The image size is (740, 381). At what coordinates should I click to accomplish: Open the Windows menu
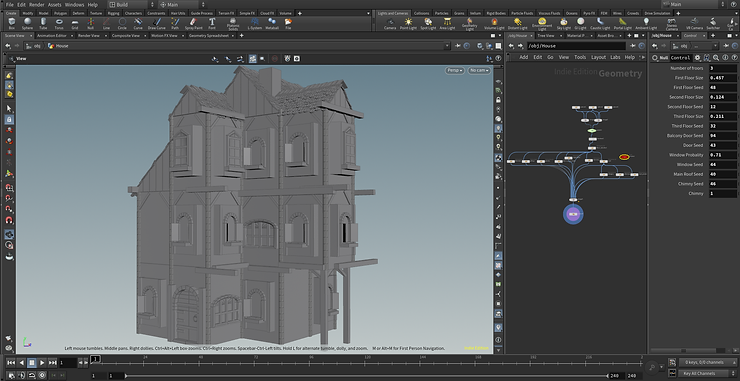pyautogui.click(x=74, y=5)
